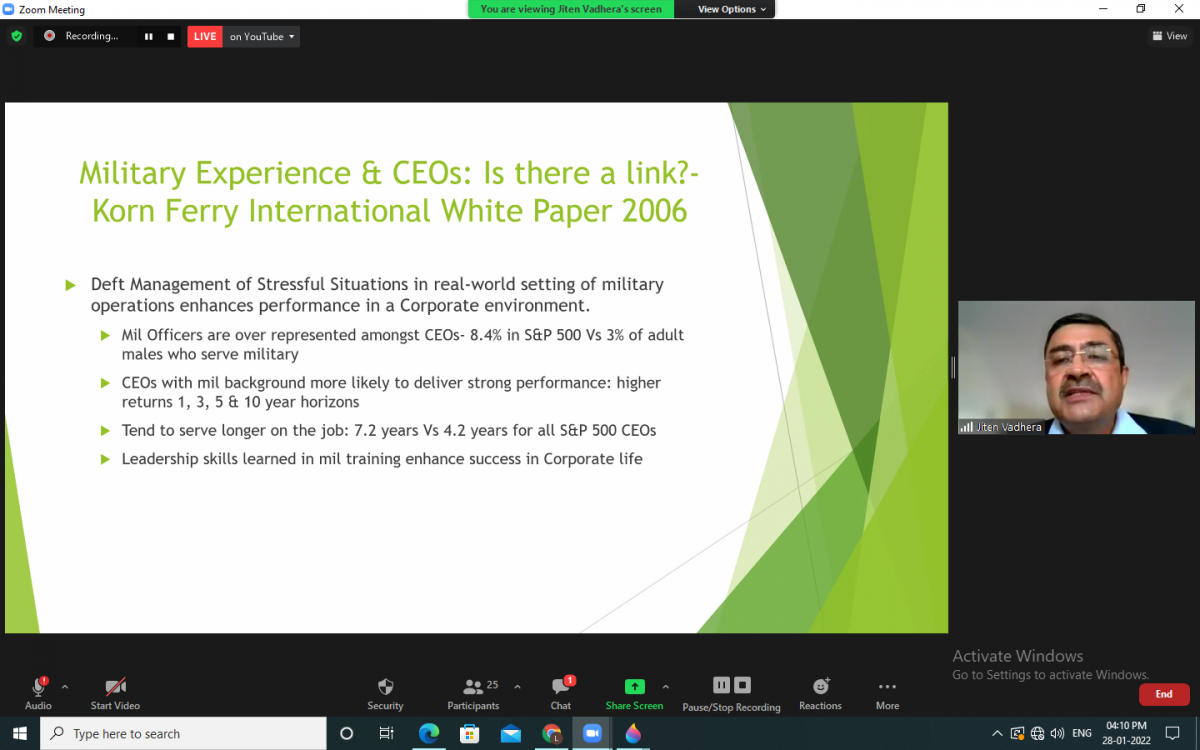The height and width of the screenshot is (750, 1200).
Task: Click bullet 'Mil Officers are over represented'
Action: click(402, 344)
